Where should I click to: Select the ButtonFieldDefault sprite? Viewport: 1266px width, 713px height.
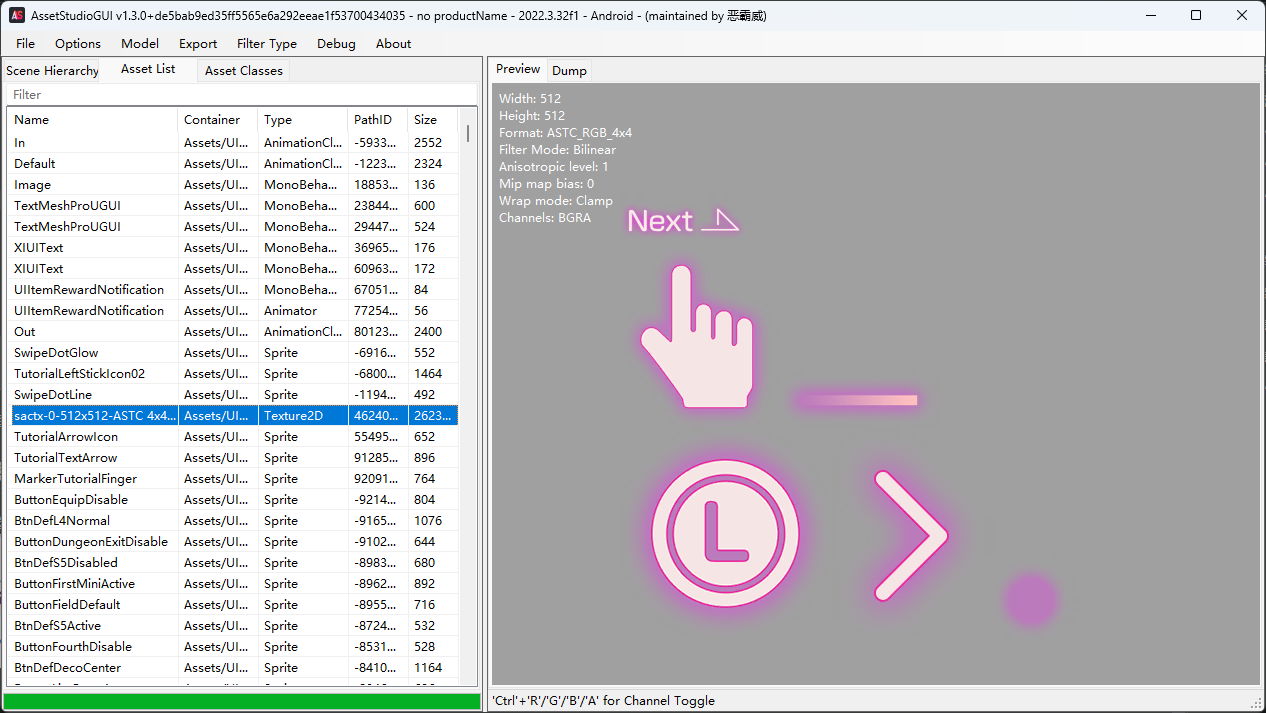pos(235,605)
